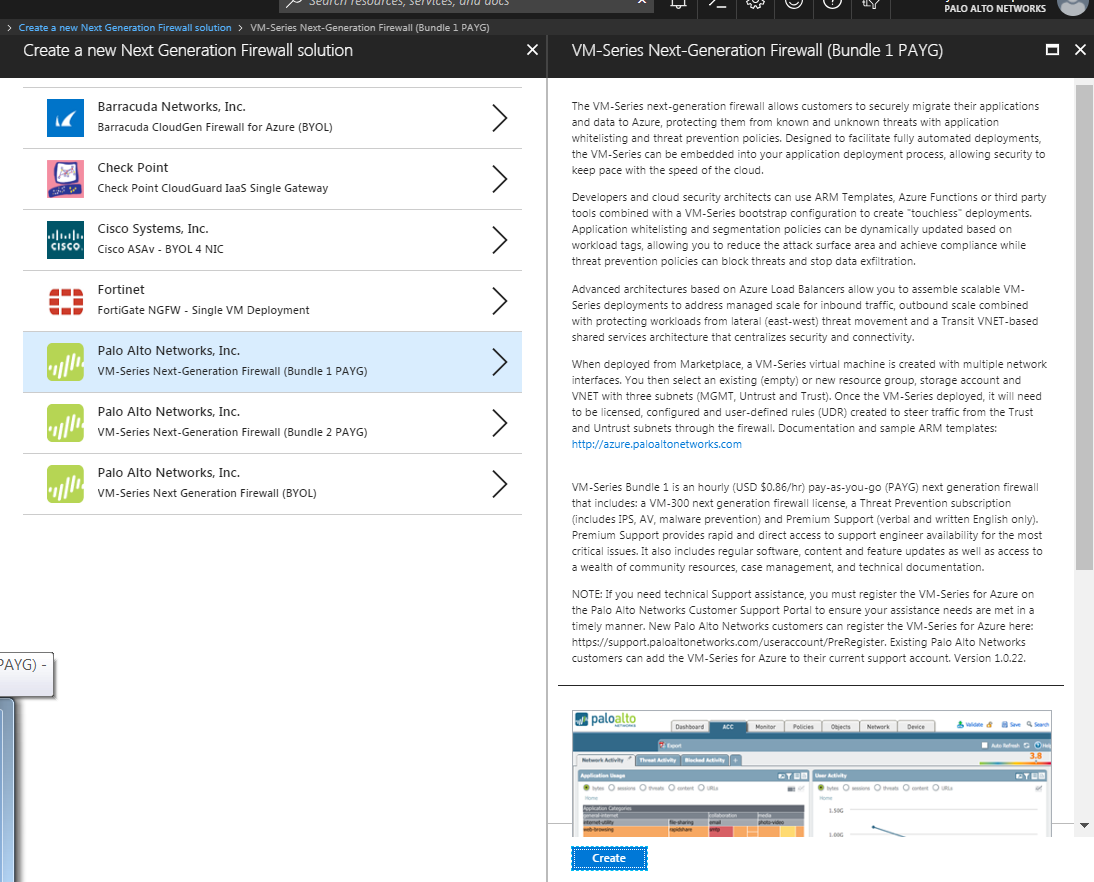Viewport: 1094px width, 882px height.
Task: Click the Cisco Systems logo icon
Action: [66, 240]
